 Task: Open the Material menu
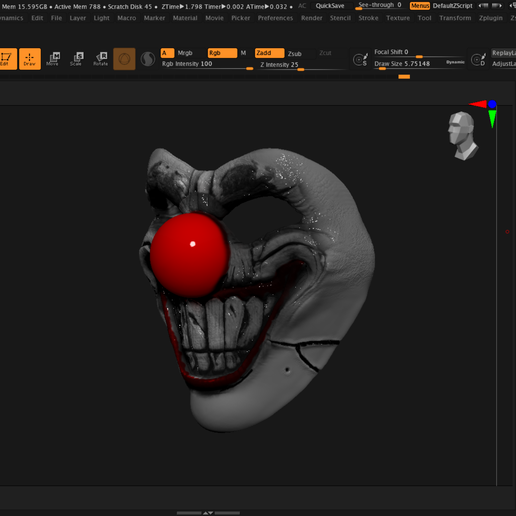click(185, 18)
